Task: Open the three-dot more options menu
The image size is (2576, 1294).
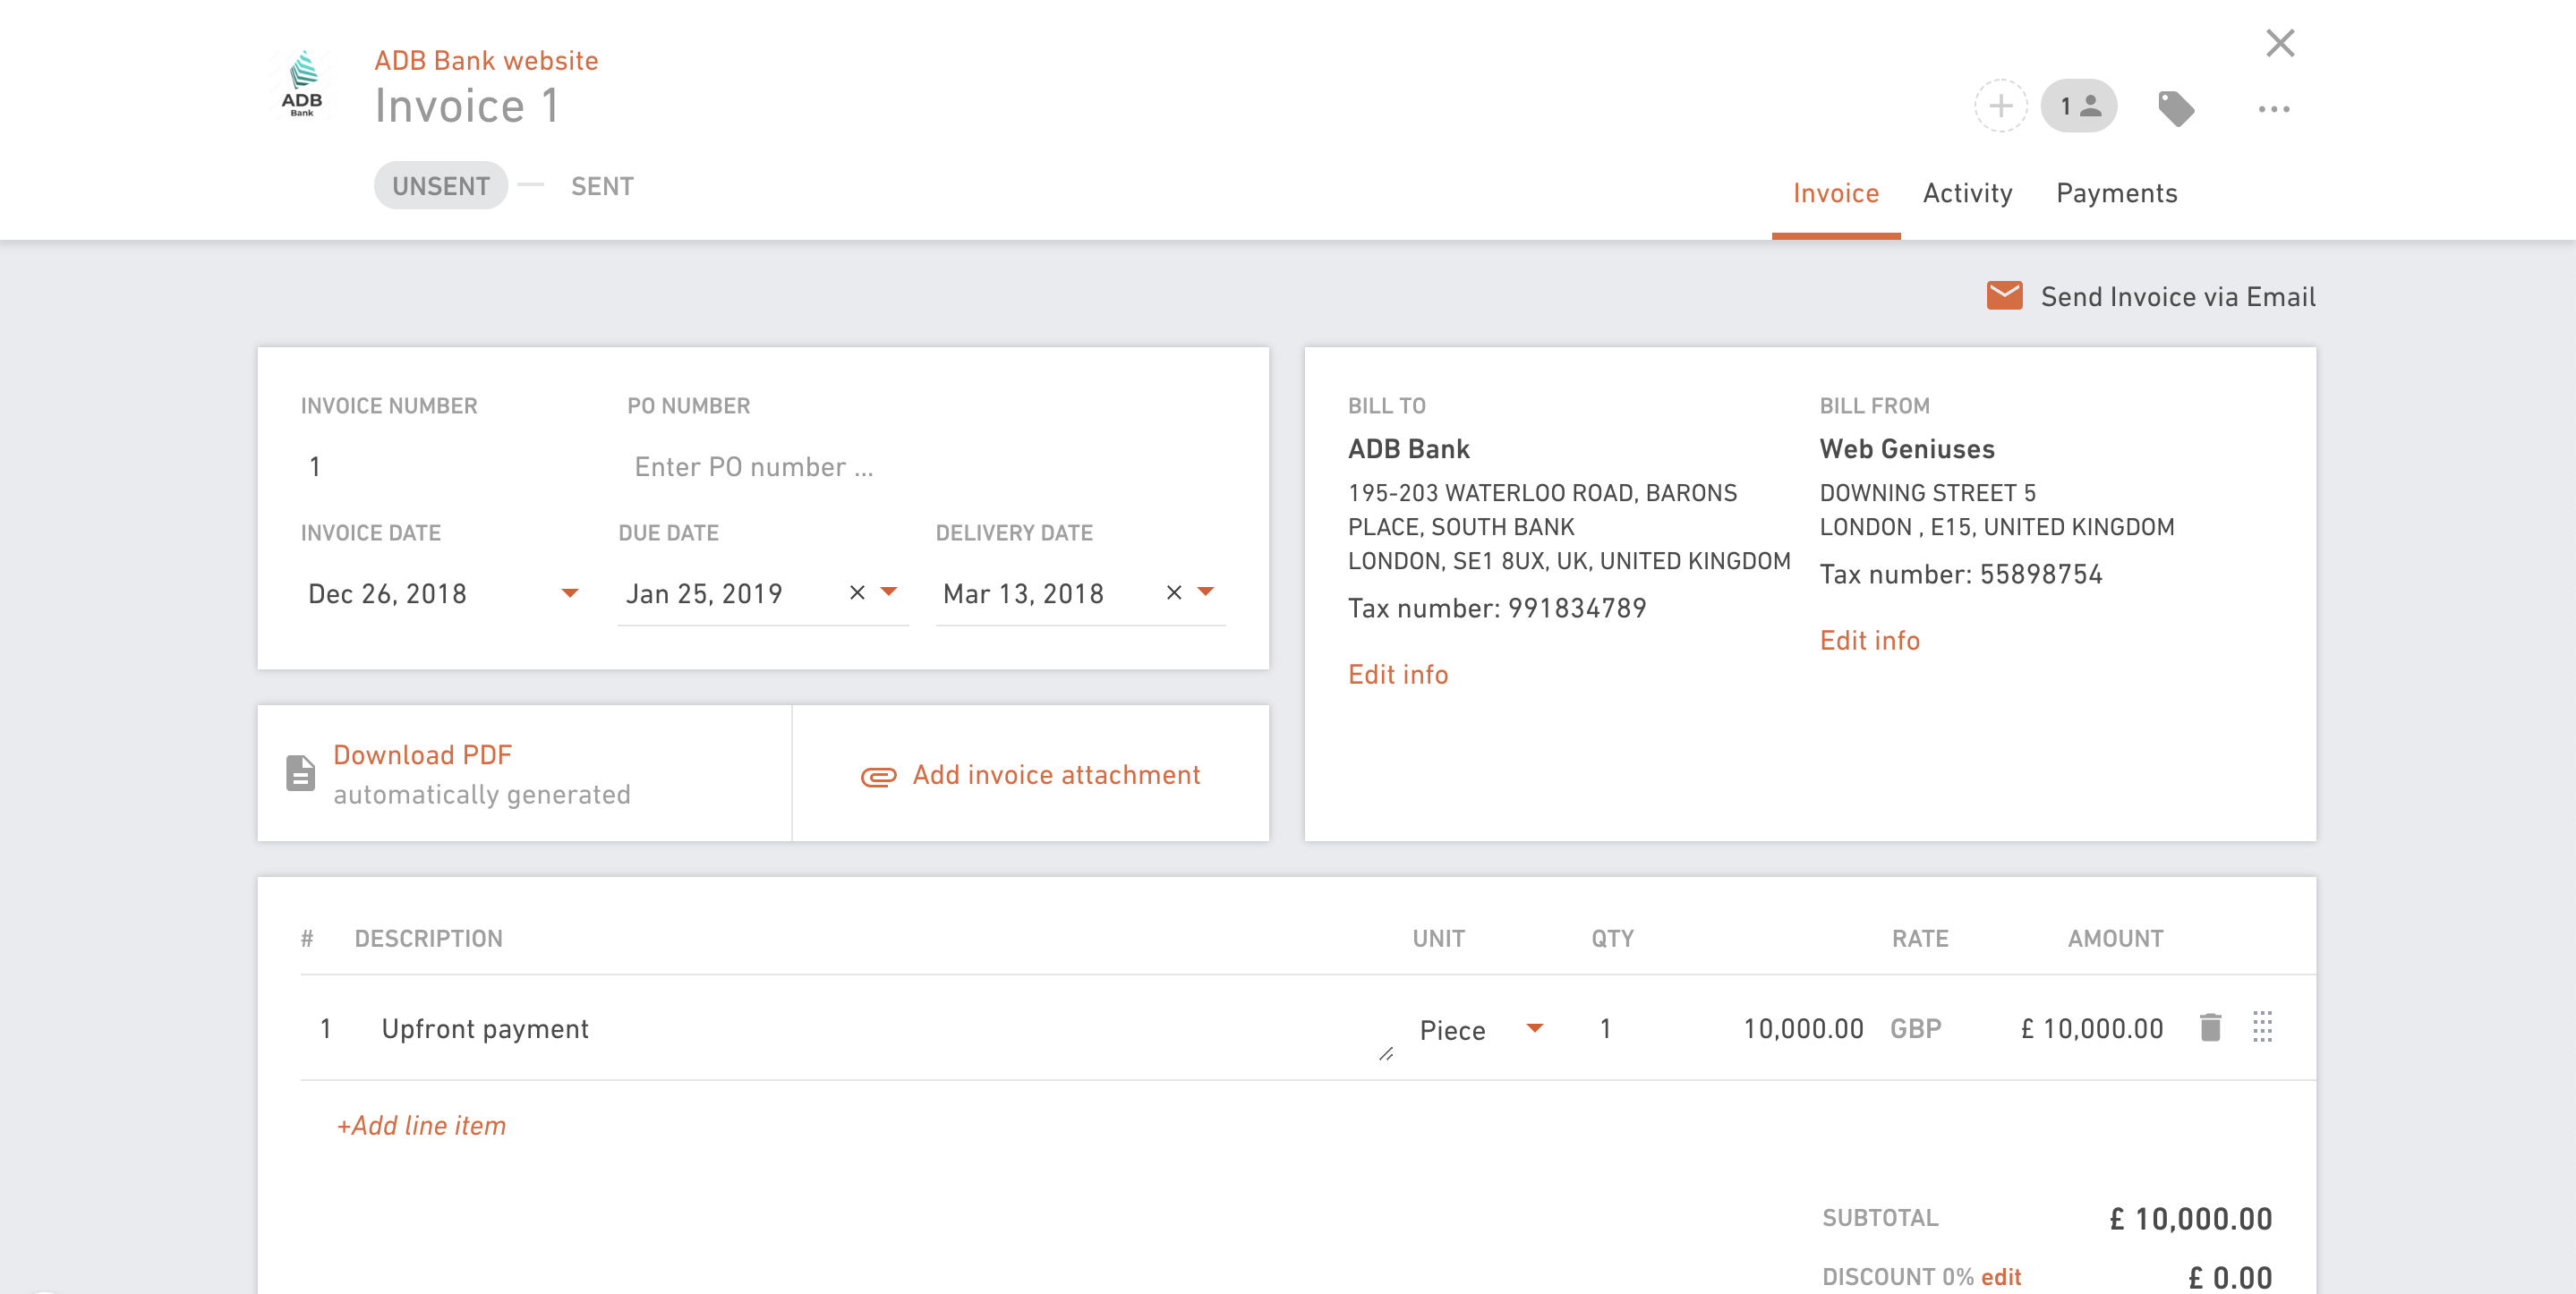Action: (2273, 109)
